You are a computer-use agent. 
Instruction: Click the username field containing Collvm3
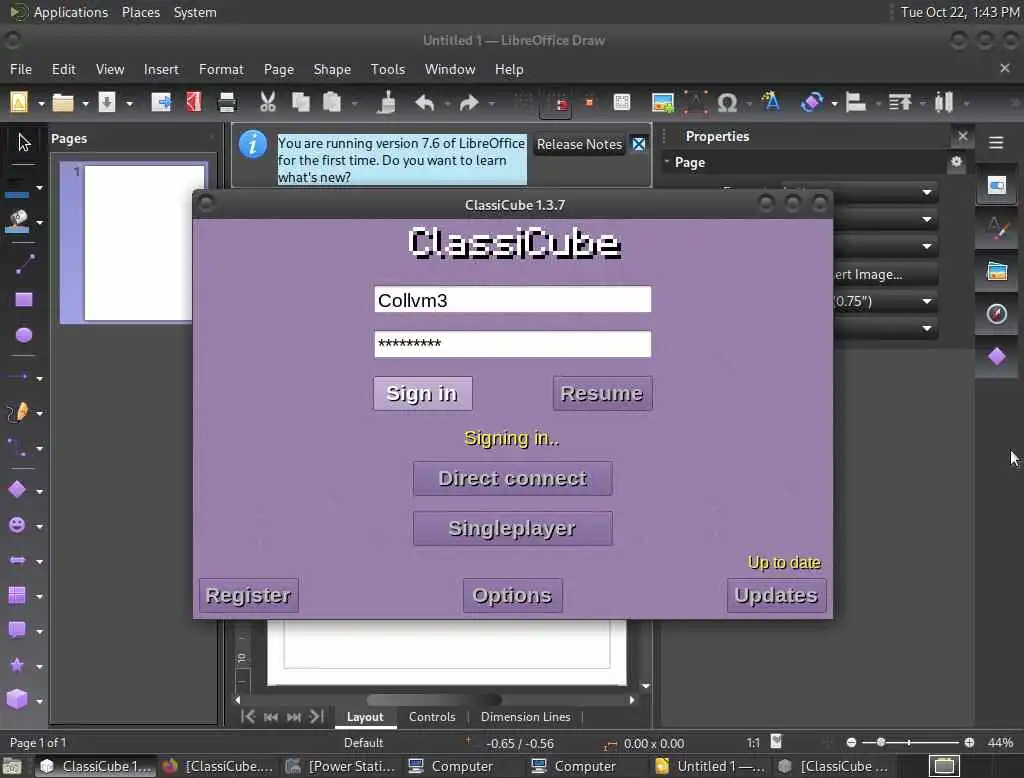[513, 300]
